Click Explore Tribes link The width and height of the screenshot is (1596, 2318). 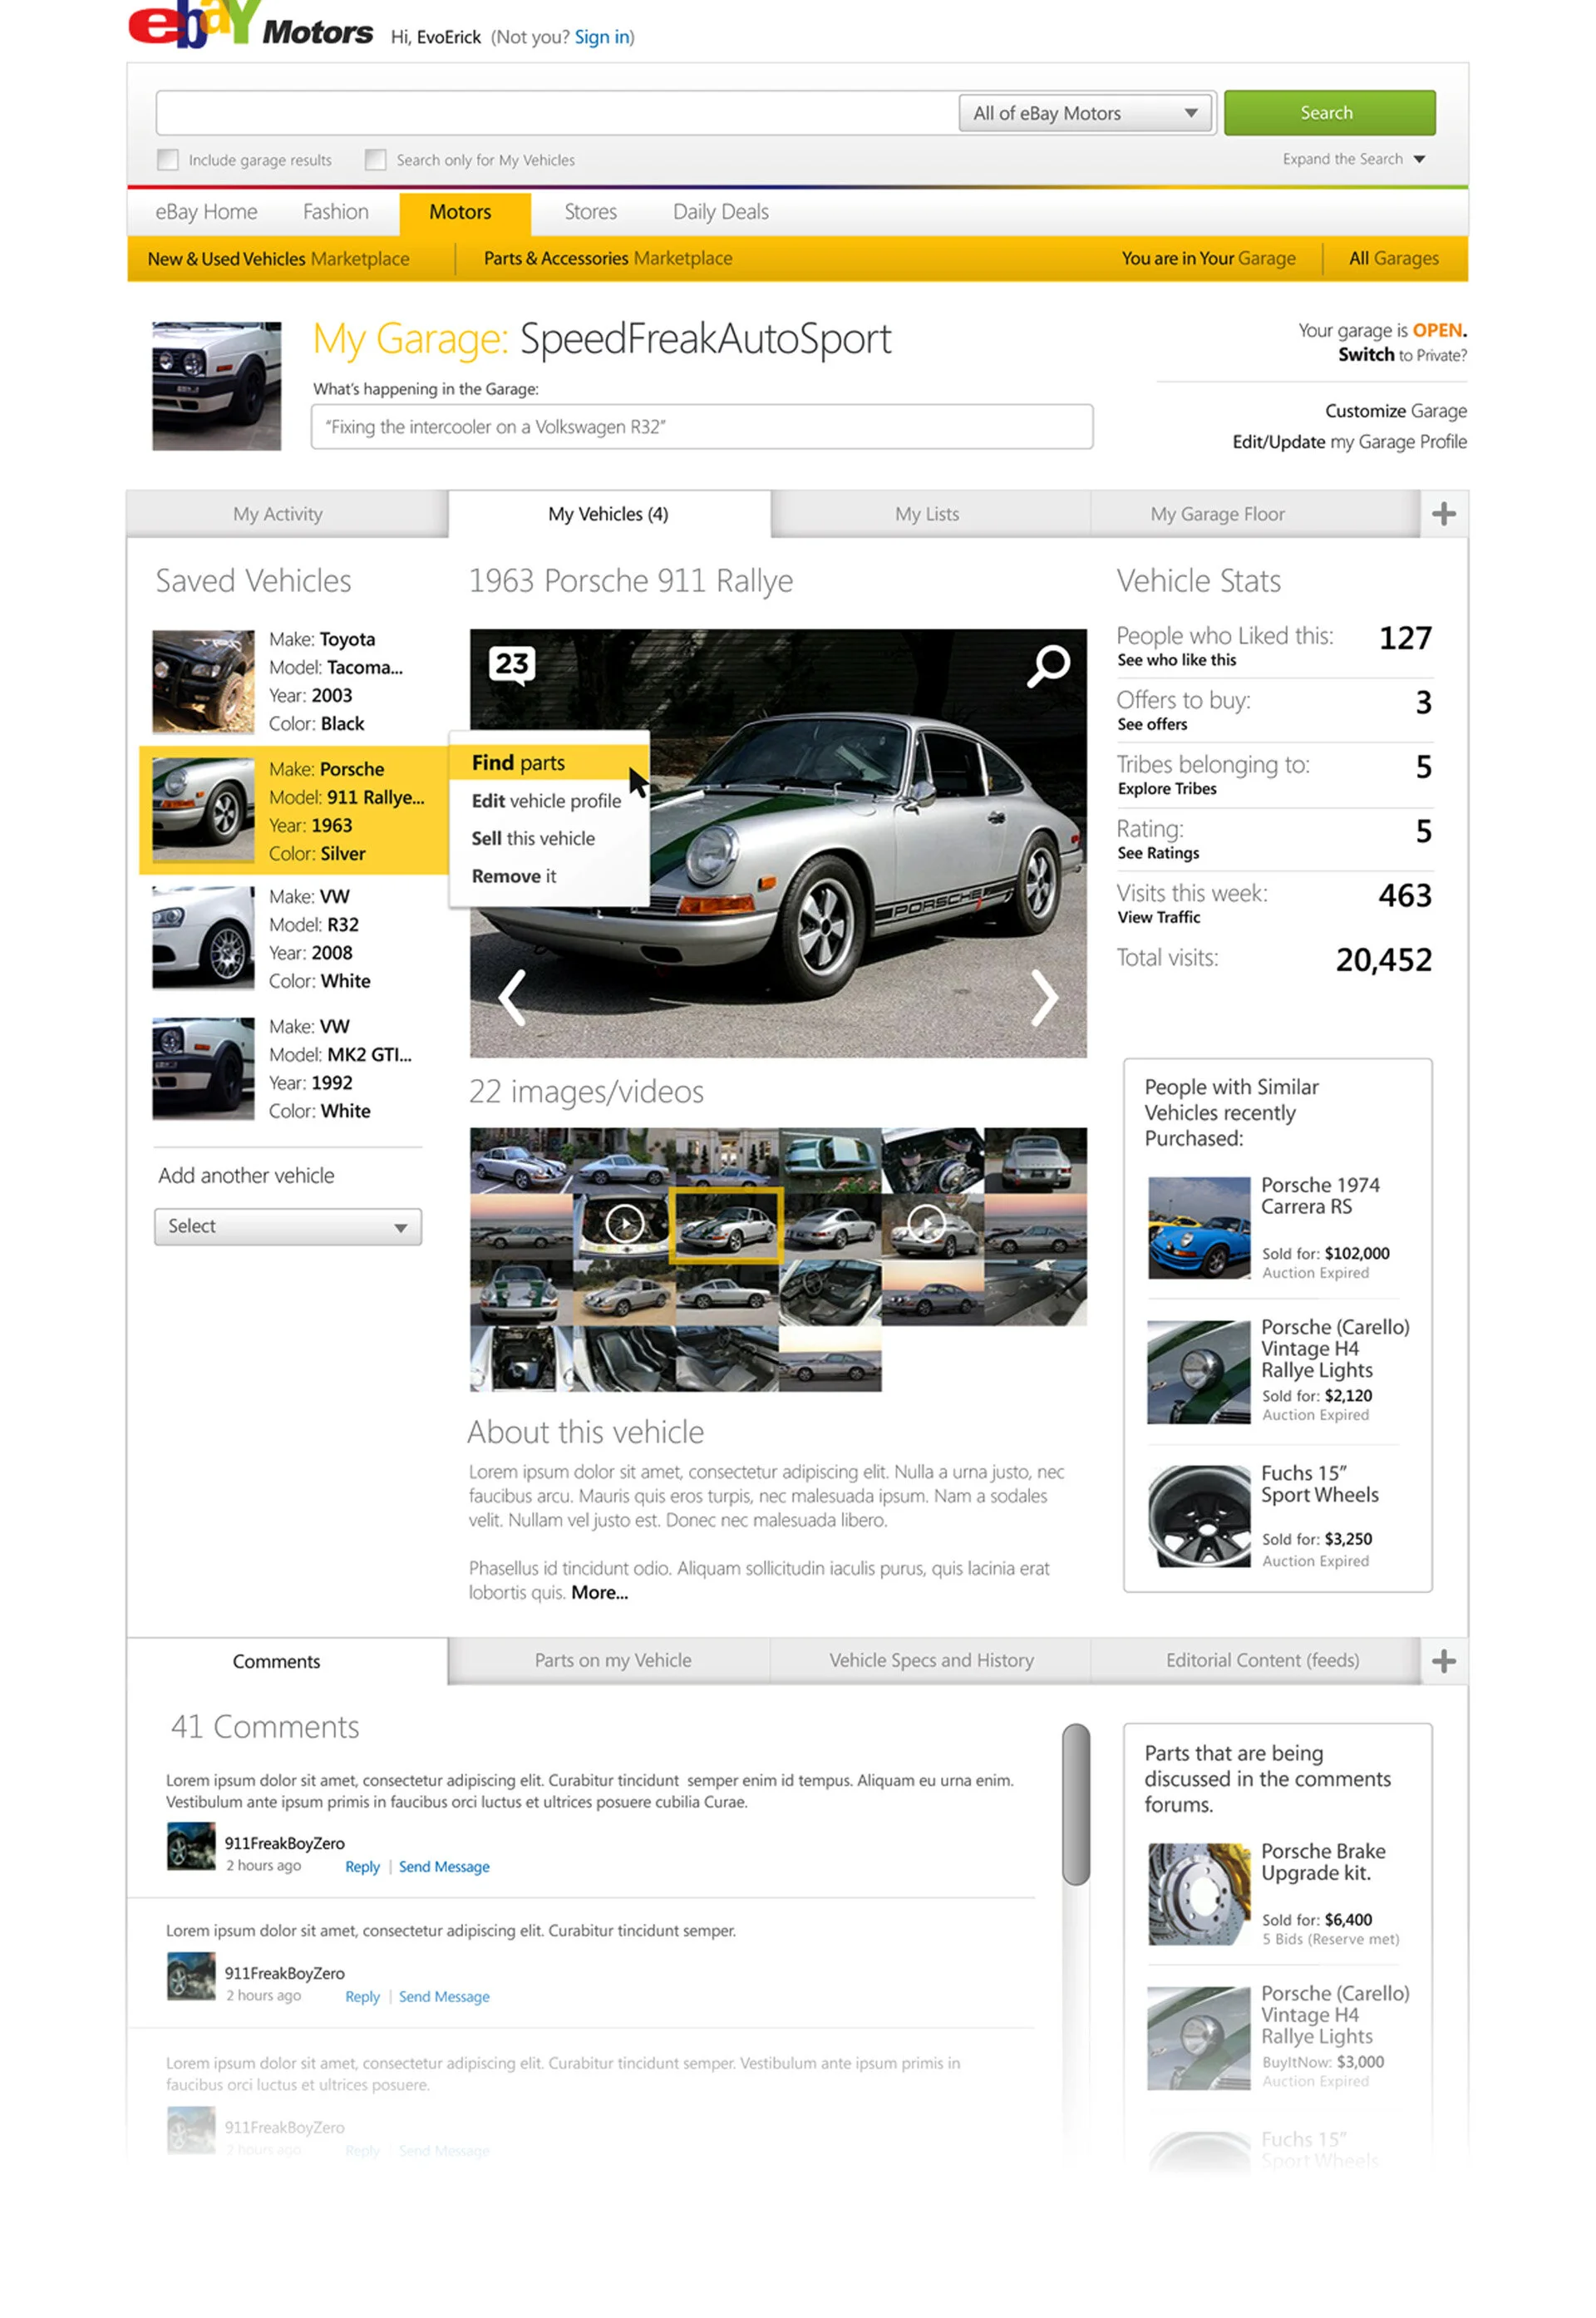pos(1167,789)
